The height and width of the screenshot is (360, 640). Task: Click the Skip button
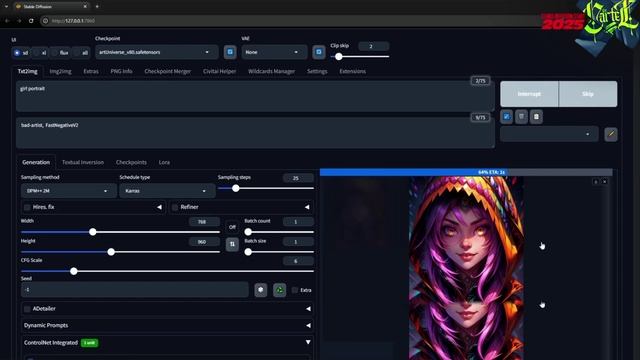click(588, 94)
